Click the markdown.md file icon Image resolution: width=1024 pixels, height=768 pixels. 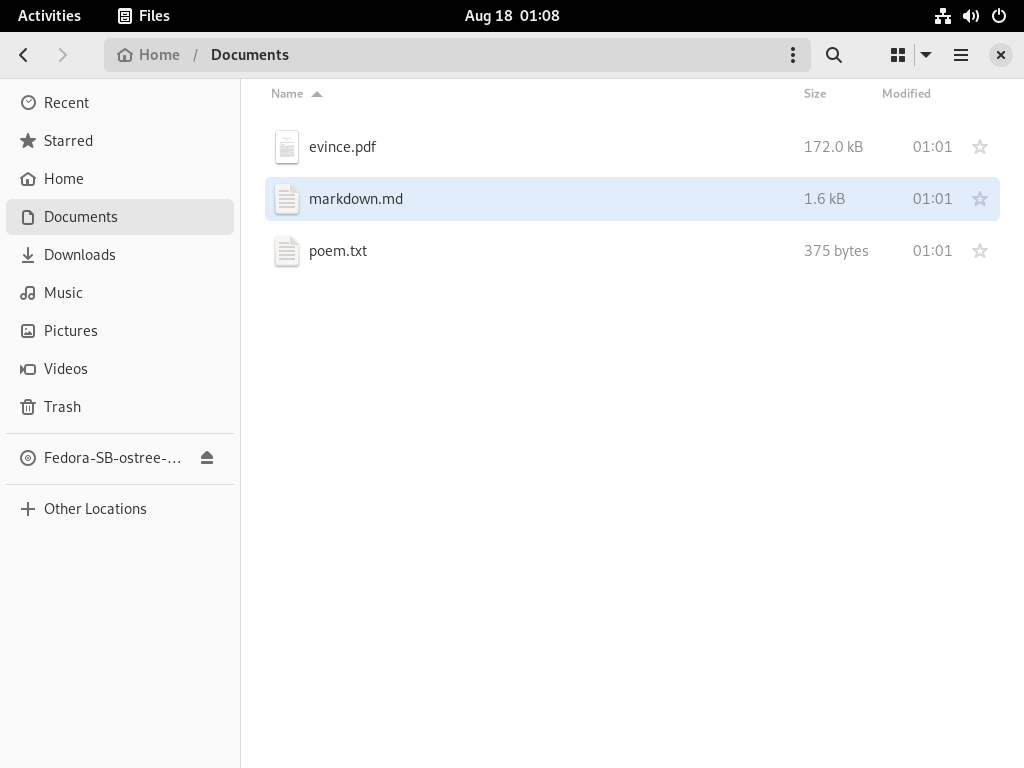pos(287,199)
